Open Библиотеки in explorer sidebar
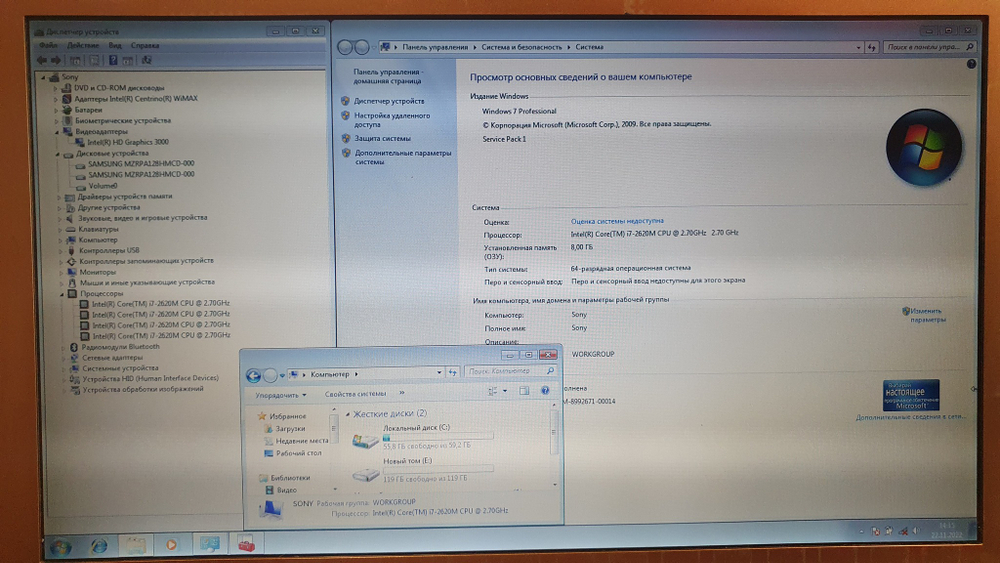1000x563 pixels. click(x=290, y=478)
